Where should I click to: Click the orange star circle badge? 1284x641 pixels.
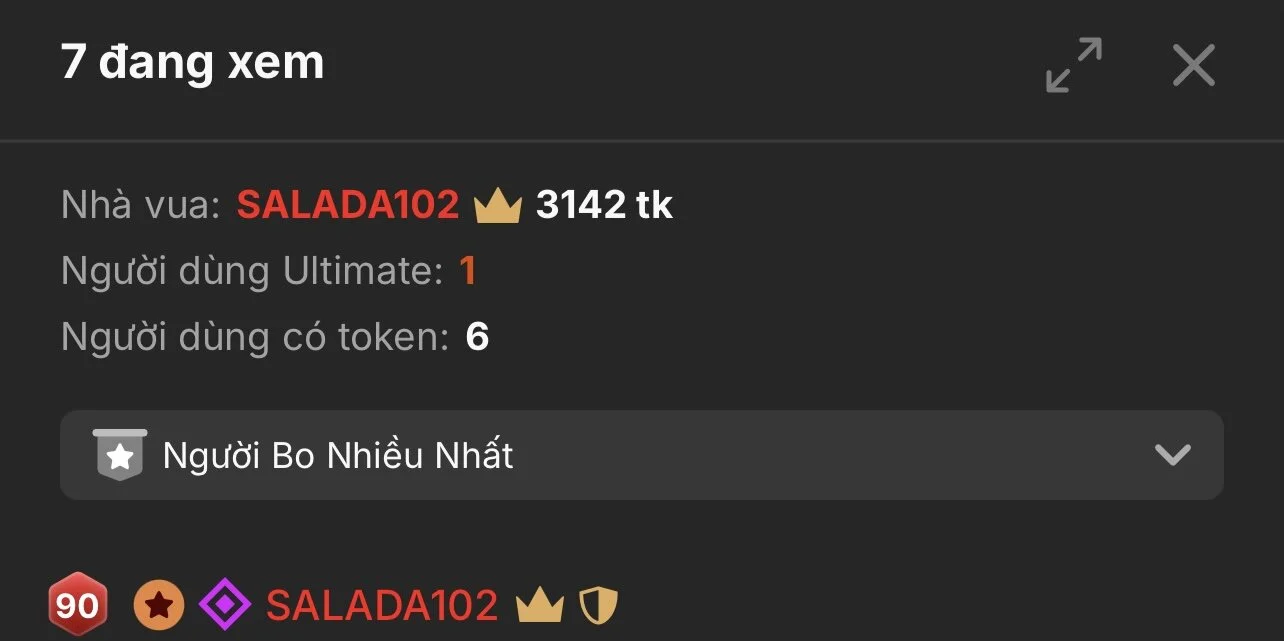click(x=159, y=605)
